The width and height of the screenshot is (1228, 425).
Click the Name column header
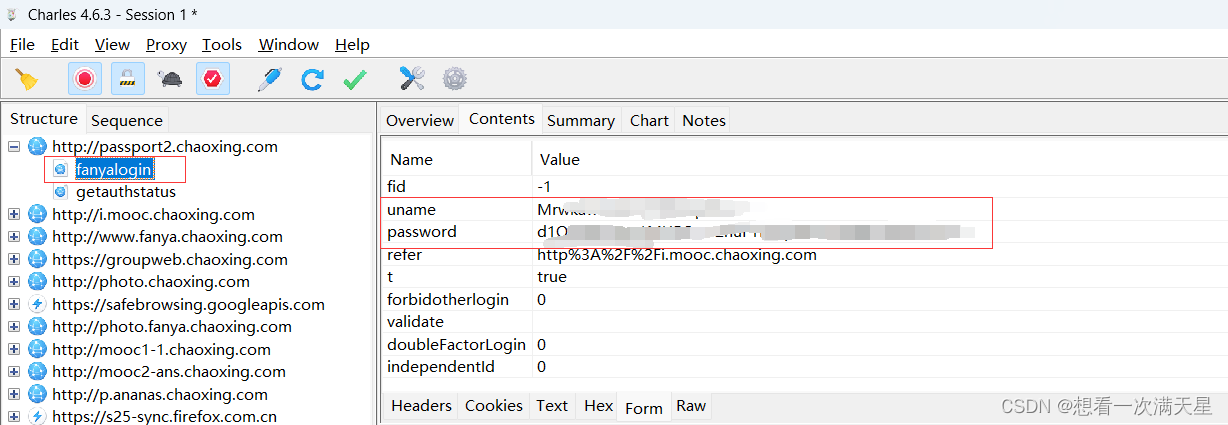(411, 159)
